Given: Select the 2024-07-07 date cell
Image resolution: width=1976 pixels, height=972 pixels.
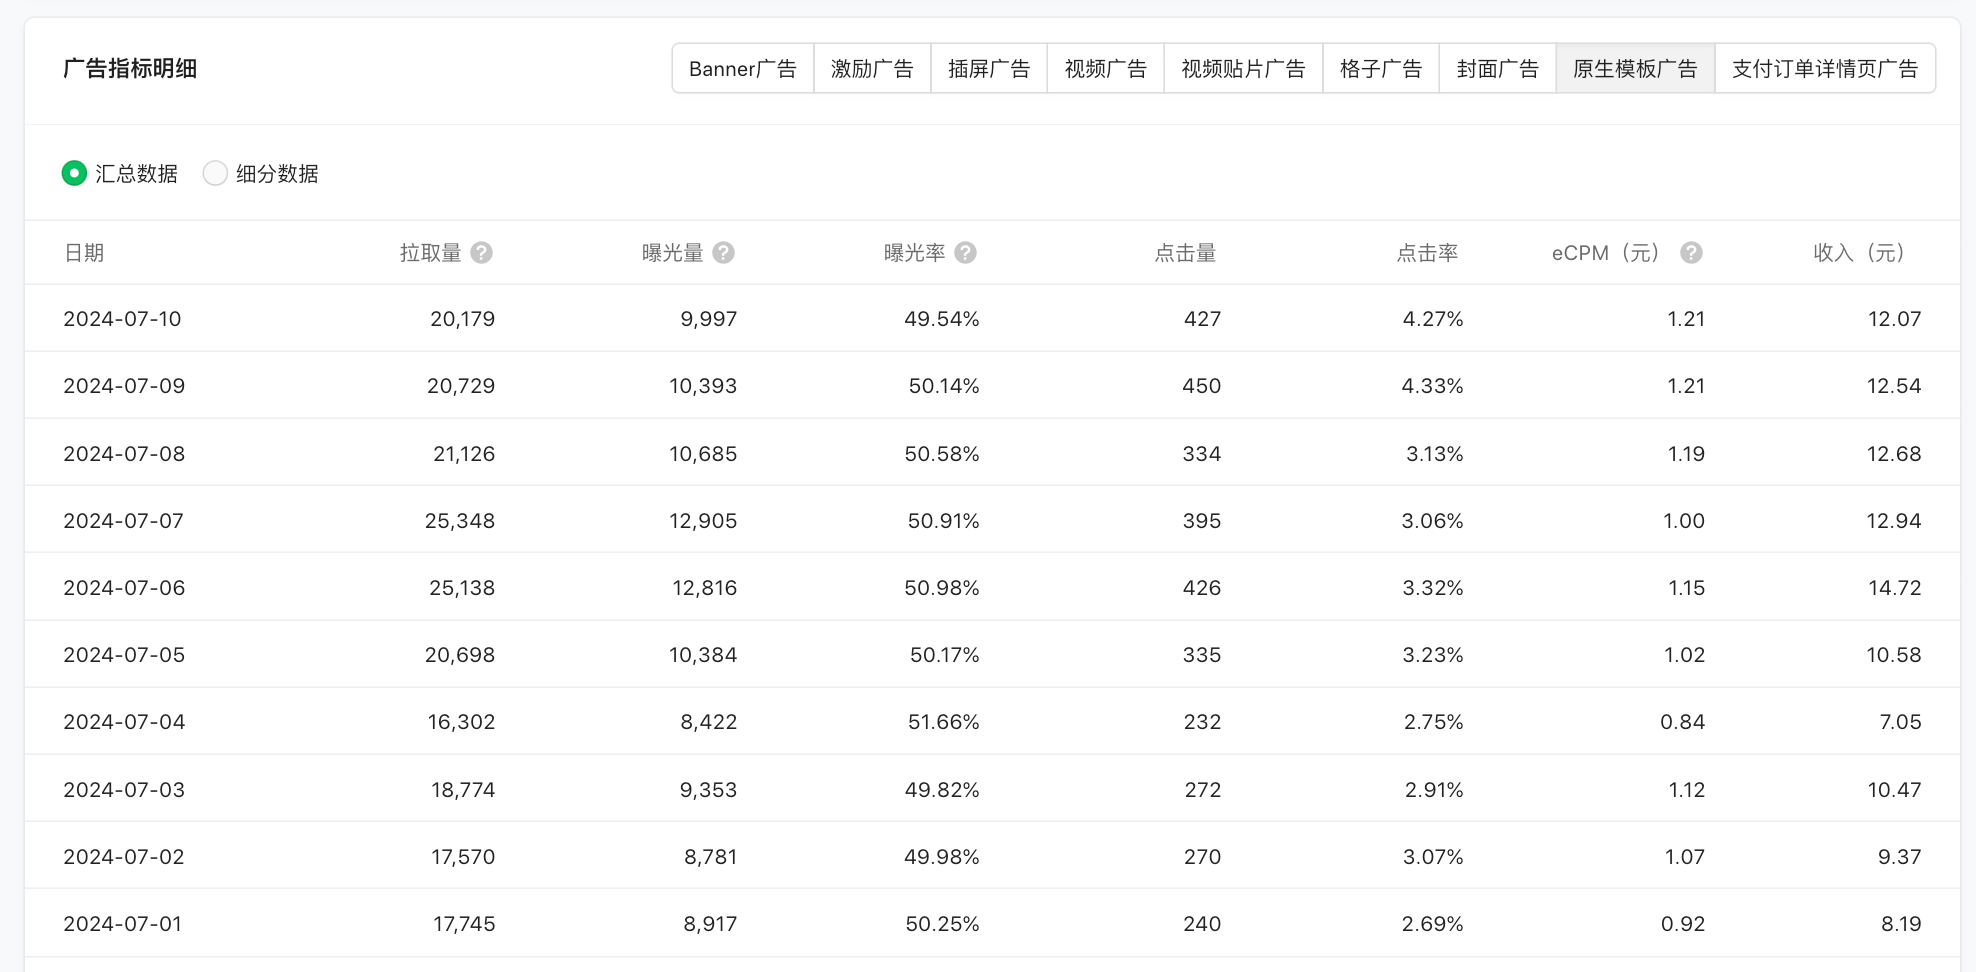Looking at the screenshot, I should (123, 521).
